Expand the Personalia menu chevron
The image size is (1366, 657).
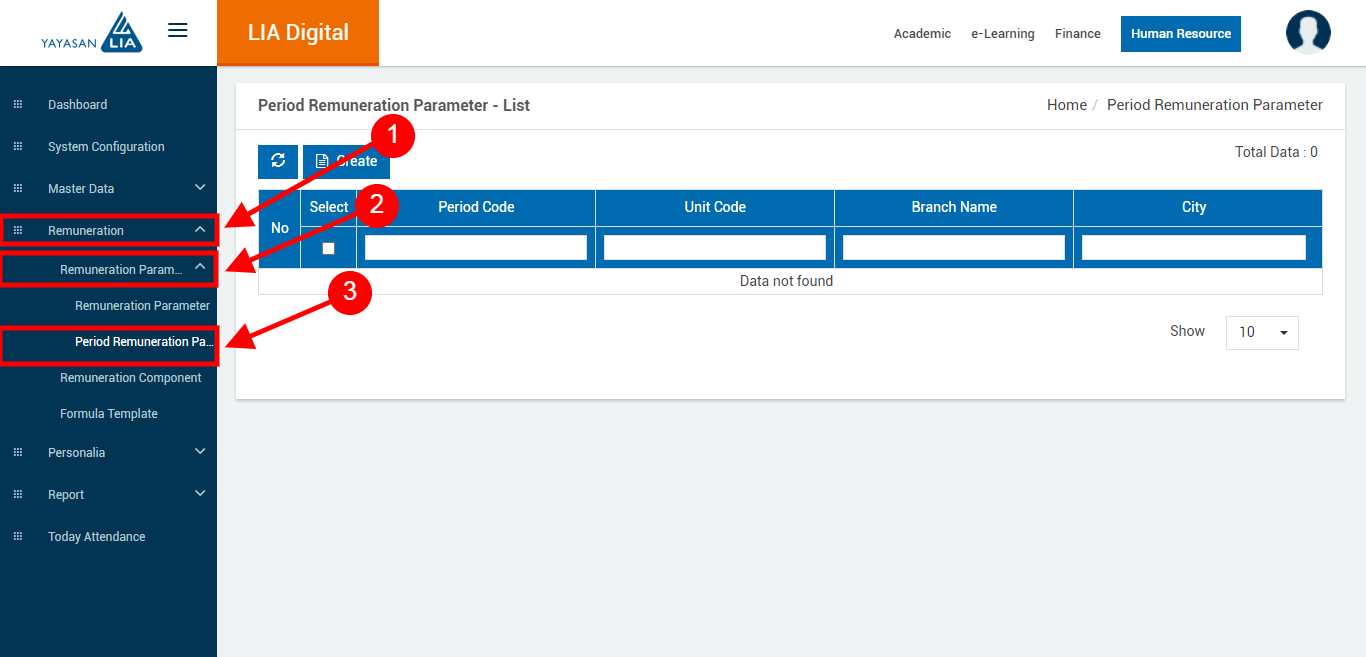pos(200,452)
